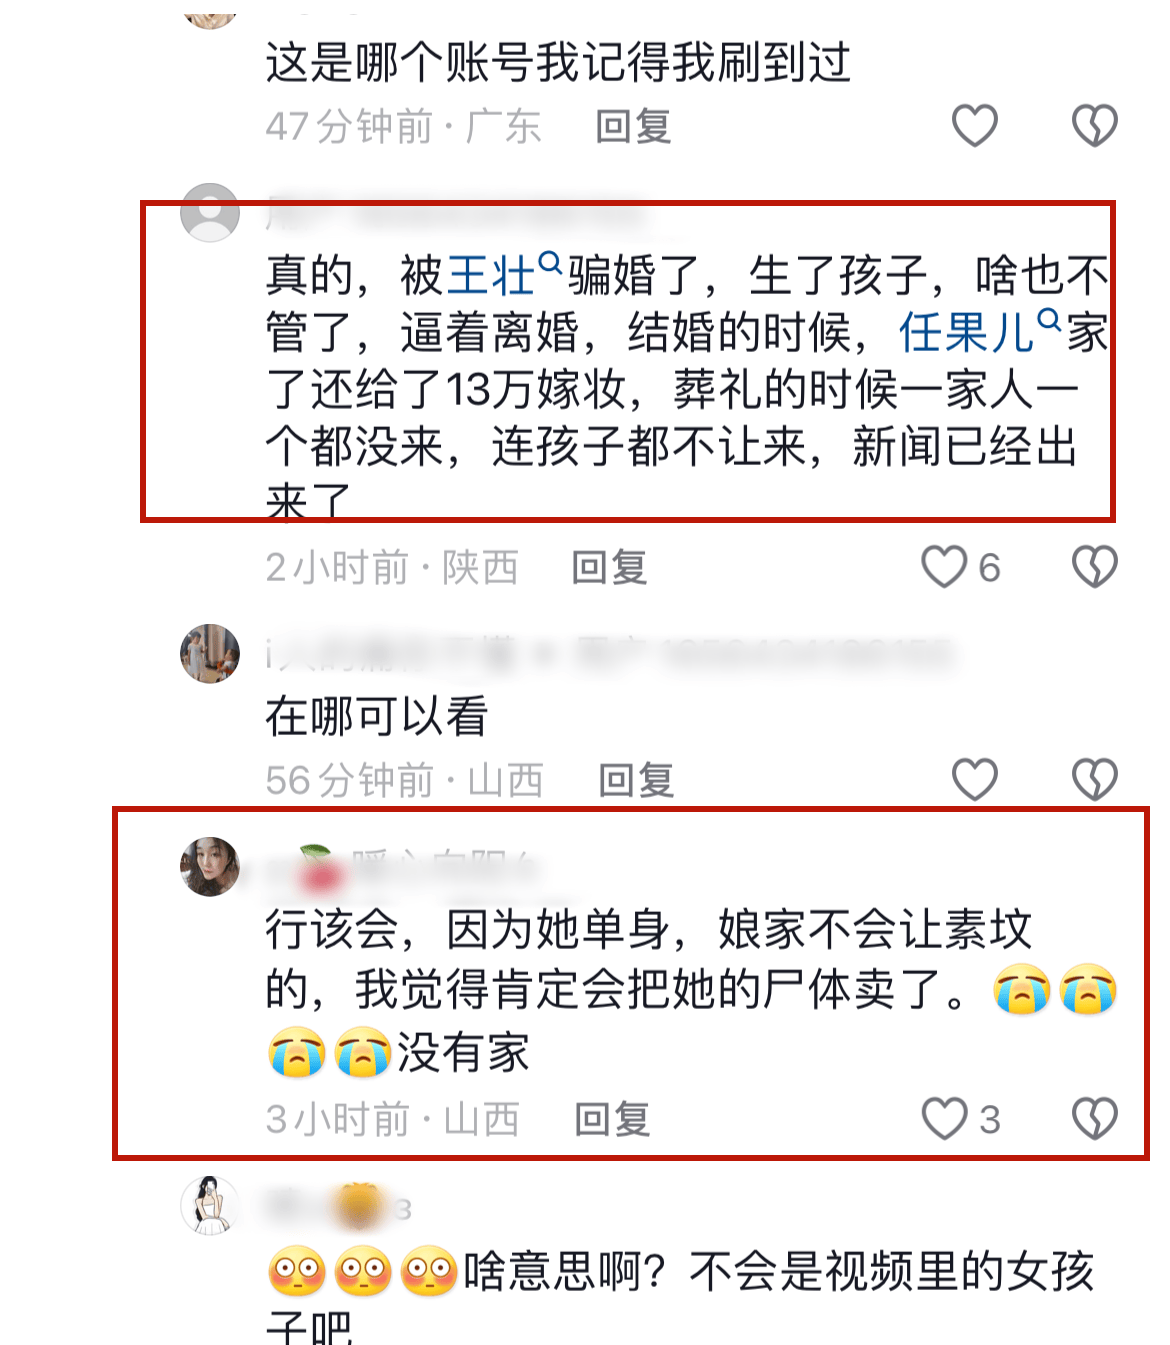The height and width of the screenshot is (1345, 1170).
Task: Reply to the 47分钟前 广东 comment
Action: (633, 127)
